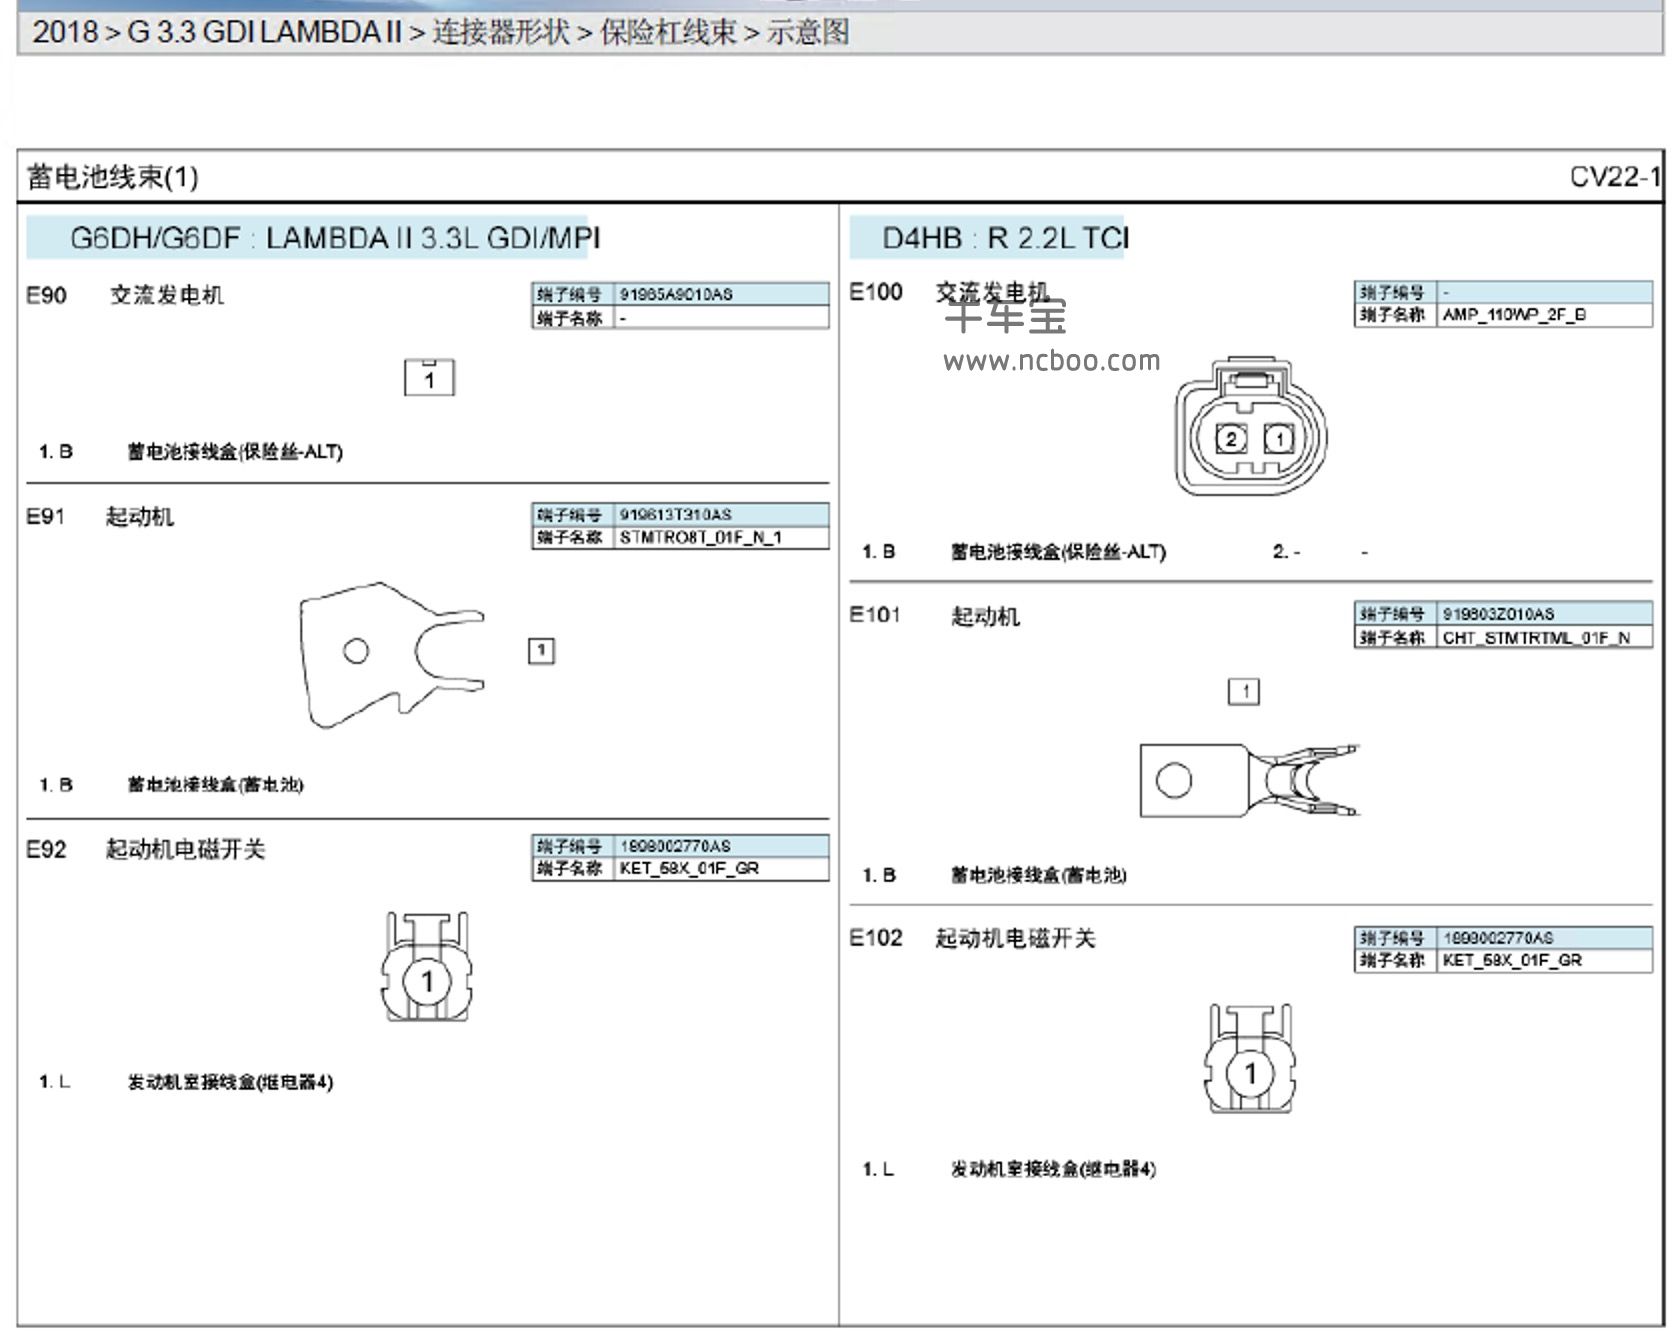Image resolution: width=1678 pixels, height=1336 pixels.
Task: Click the E91 ring terminal drawing
Action: [x=392, y=654]
